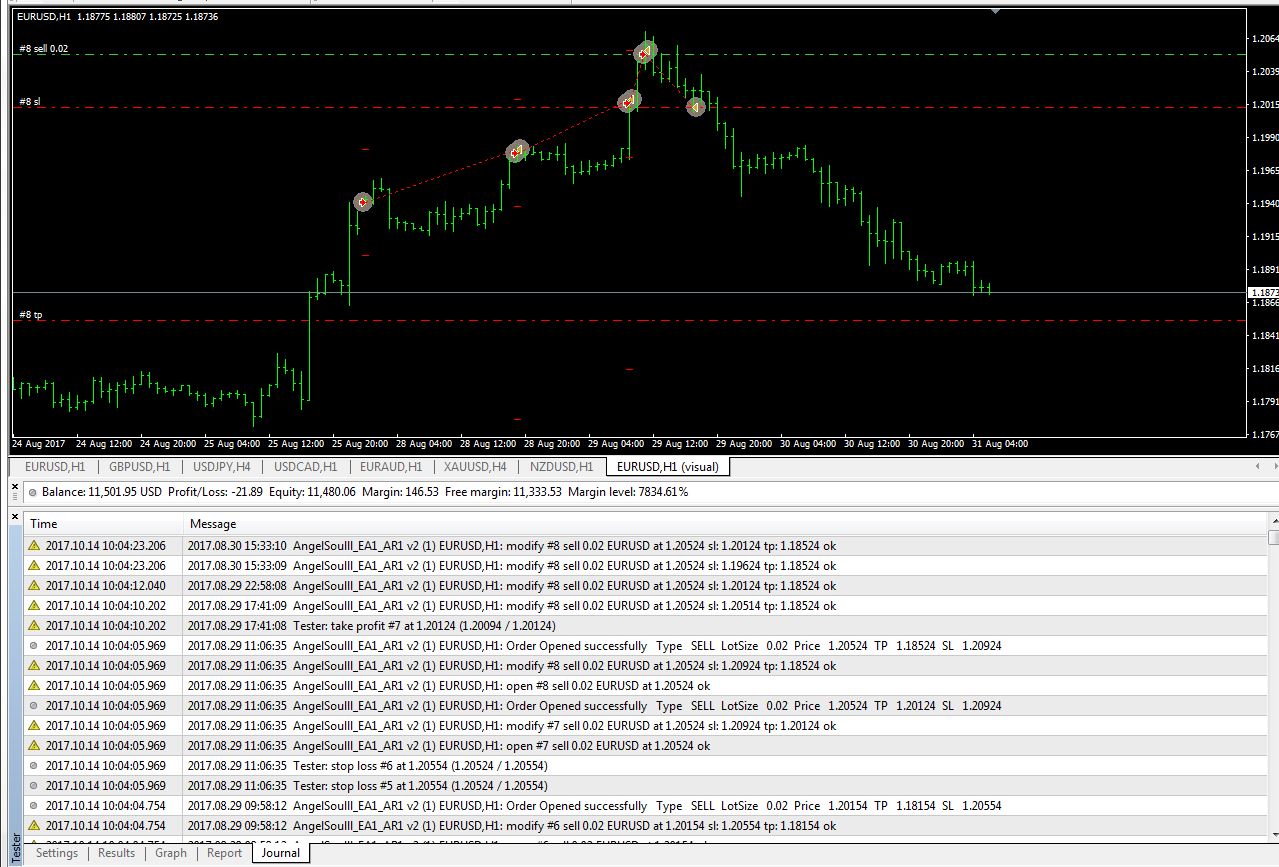Select the USDJPY,H4 chart tab
The height and width of the screenshot is (867, 1279).
click(x=222, y=466)
